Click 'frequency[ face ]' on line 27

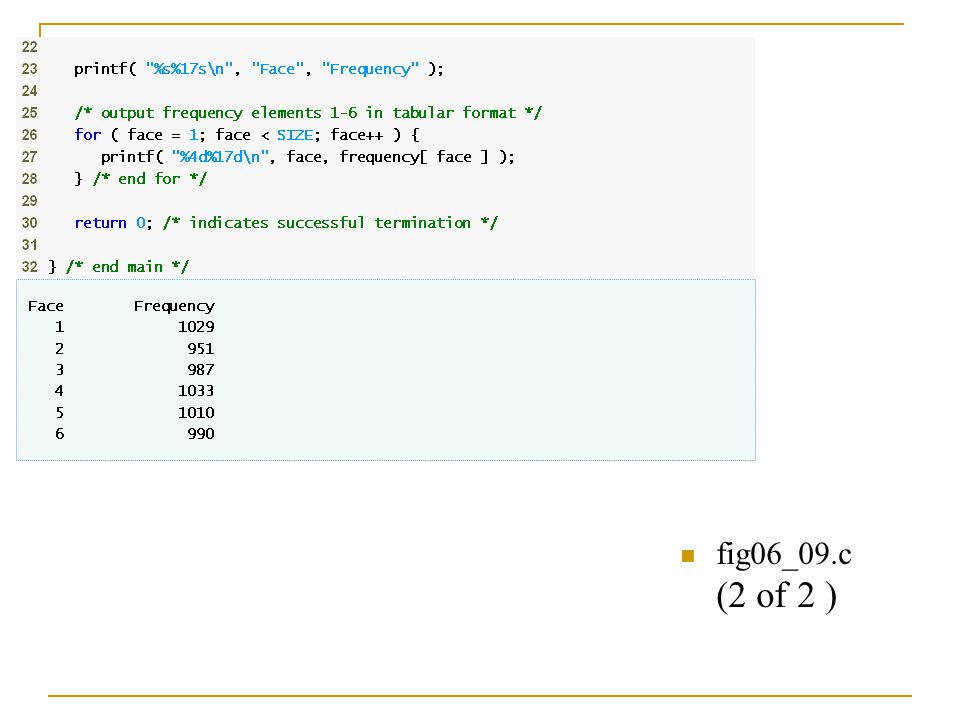click(414, 157)
